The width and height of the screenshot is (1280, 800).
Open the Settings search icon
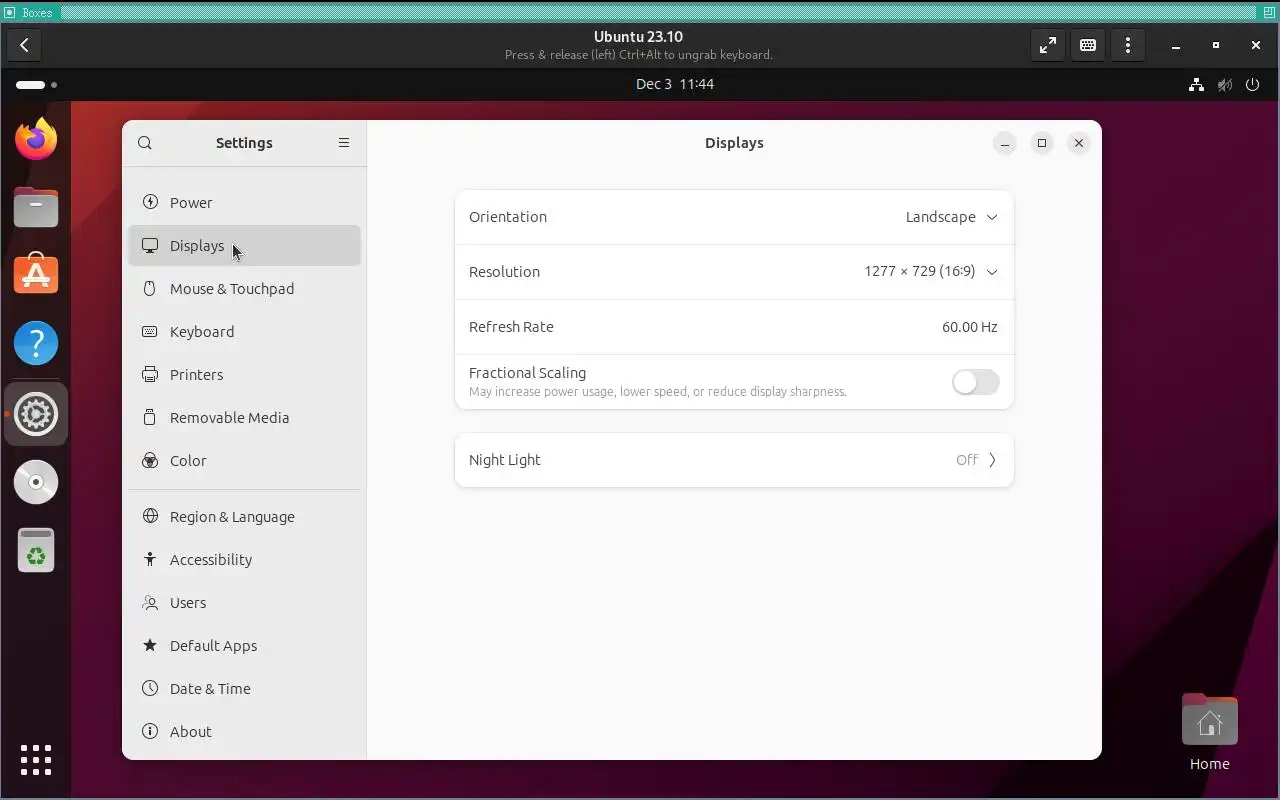pos(145,143)
